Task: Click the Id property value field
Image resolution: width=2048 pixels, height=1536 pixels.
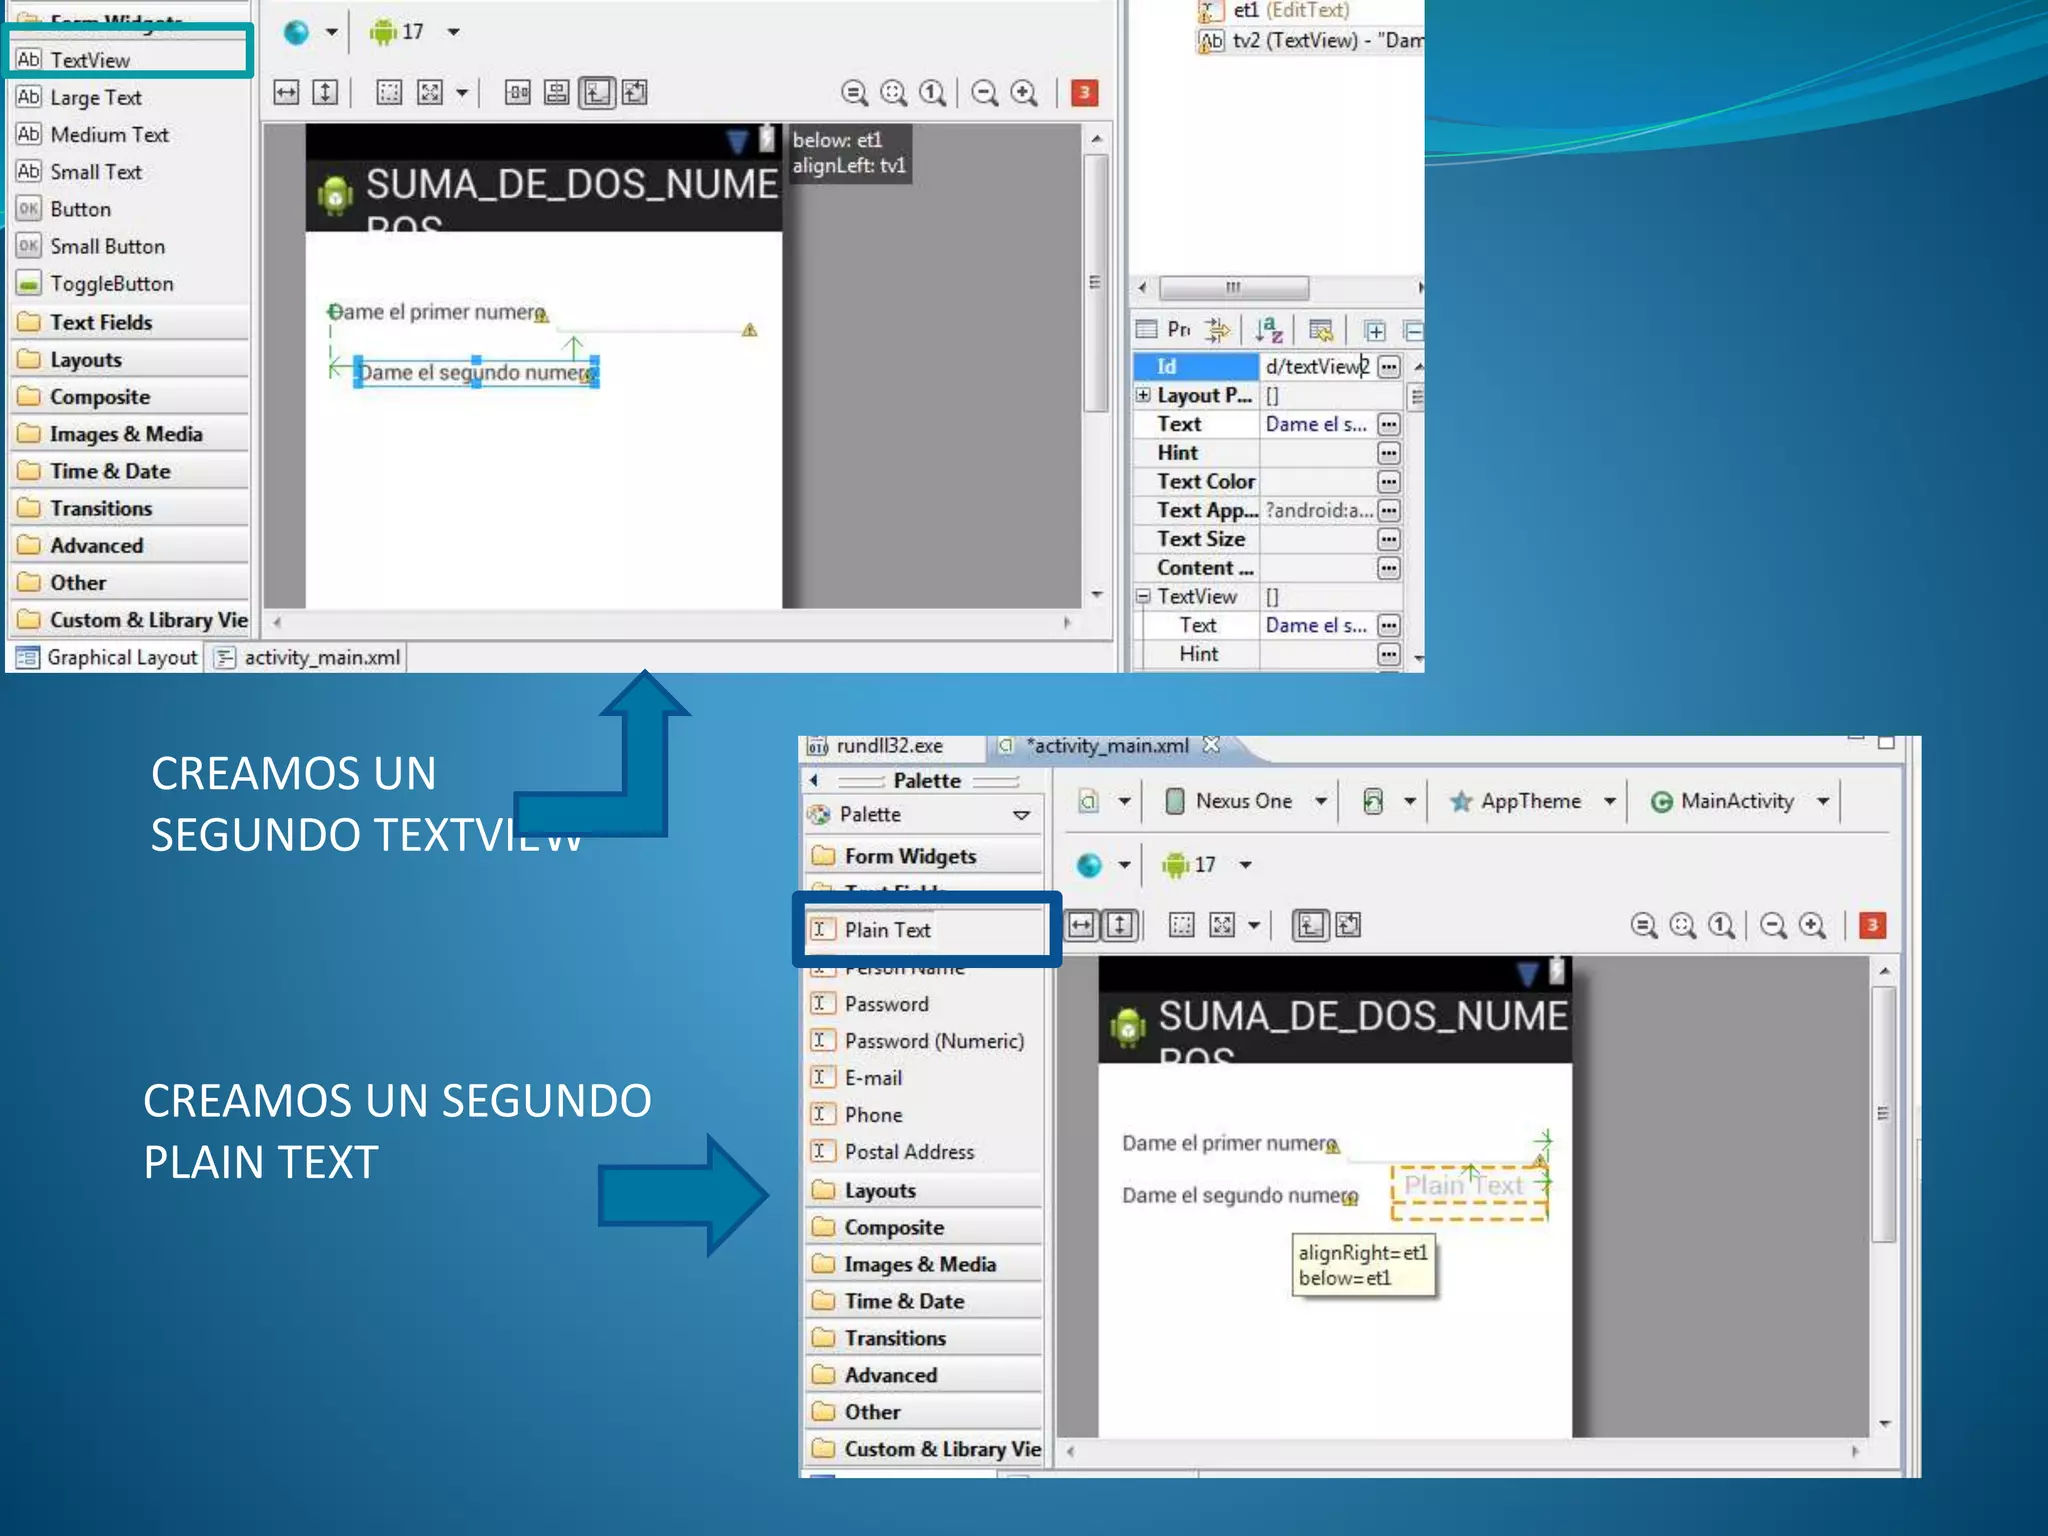Action: pyautogui.click(x=1316, y=367)
